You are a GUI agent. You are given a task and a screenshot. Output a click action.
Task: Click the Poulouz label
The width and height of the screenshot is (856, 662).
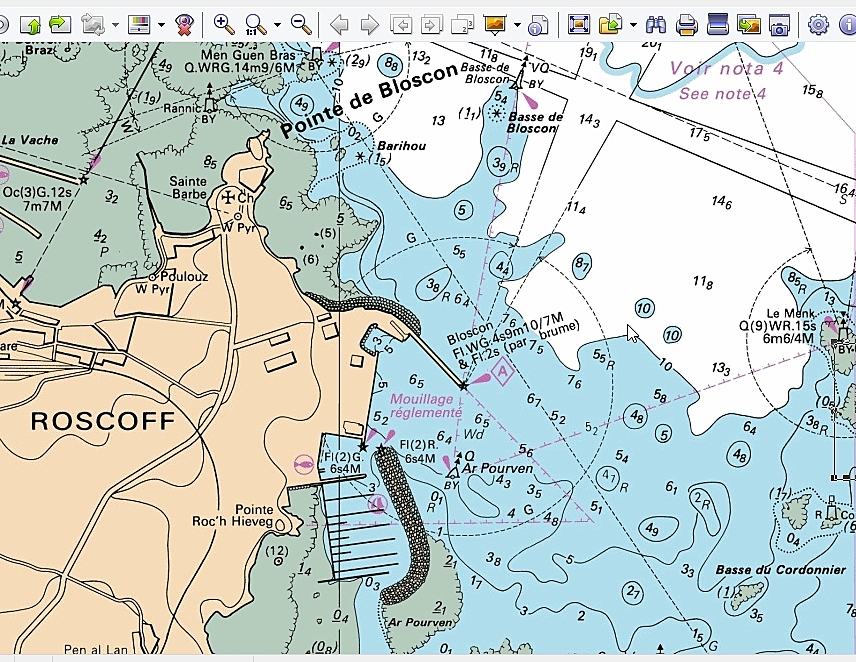point(185,277)
